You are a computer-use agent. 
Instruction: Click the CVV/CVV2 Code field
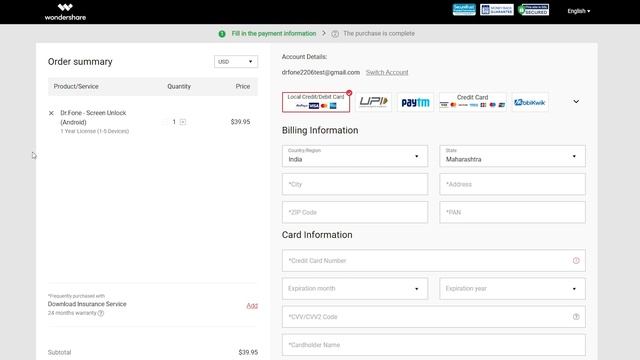[433, 317]
